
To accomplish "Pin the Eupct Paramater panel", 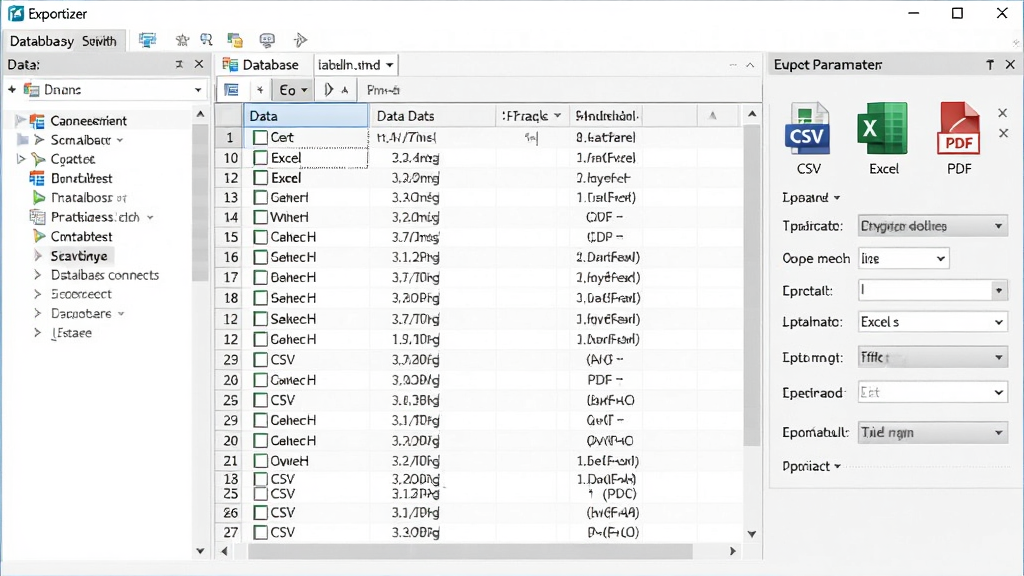I will click(x=990, y=65).
